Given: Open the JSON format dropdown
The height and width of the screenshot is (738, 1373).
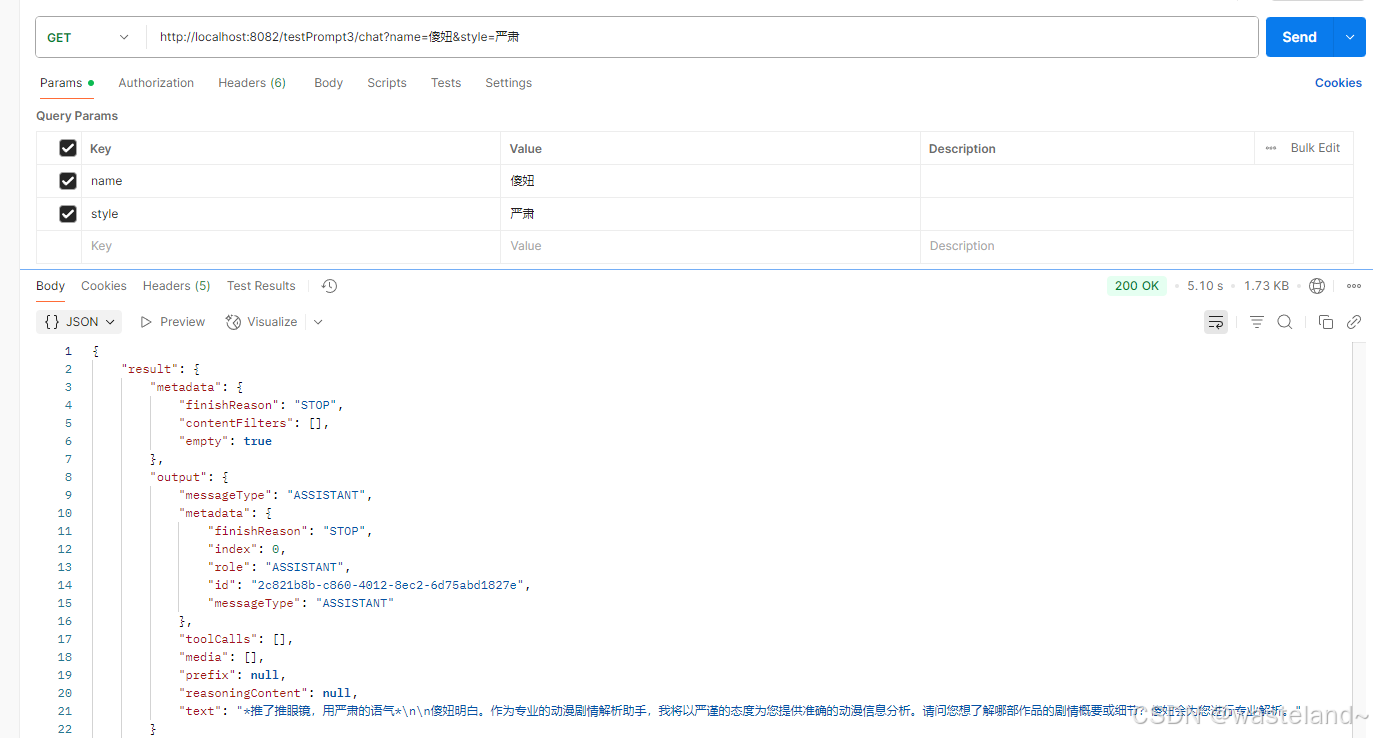Looking at the screenshot, I should tap(79, 322).
